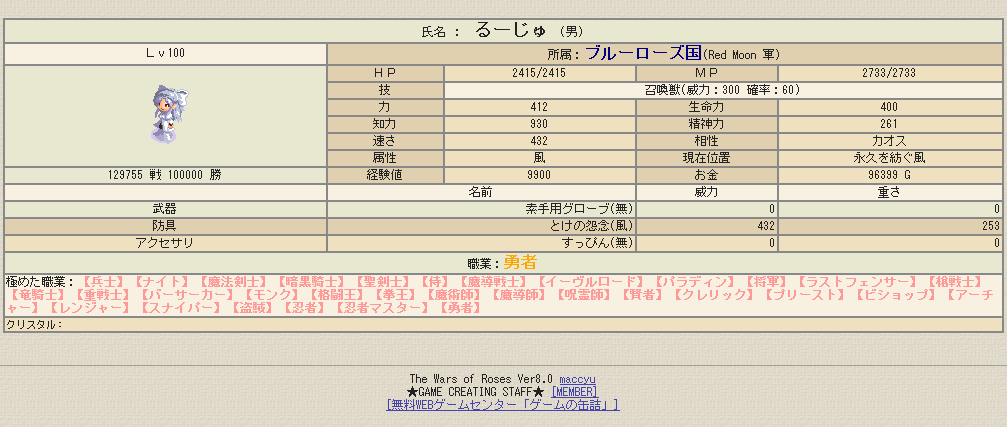Click the current job 勇者 in orange

point(520,263)
